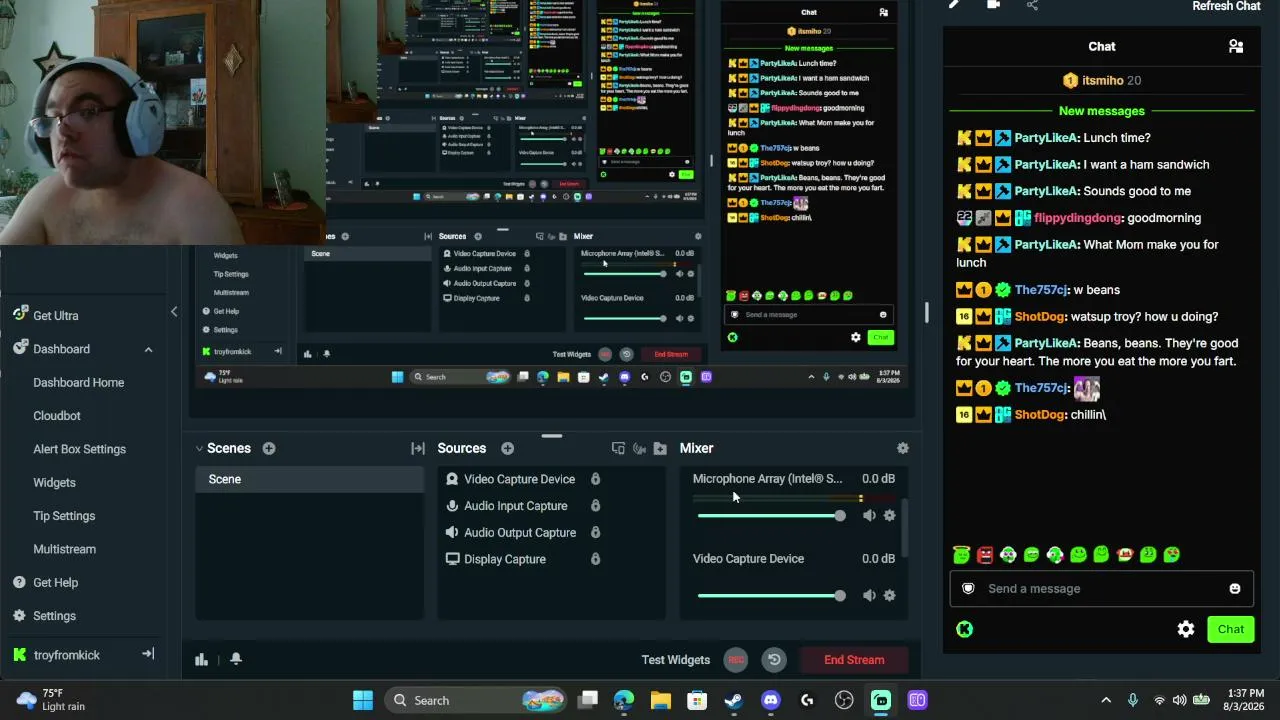
Task: Open settings gear for Microphone Array mixer
Action: coord(889,515)
